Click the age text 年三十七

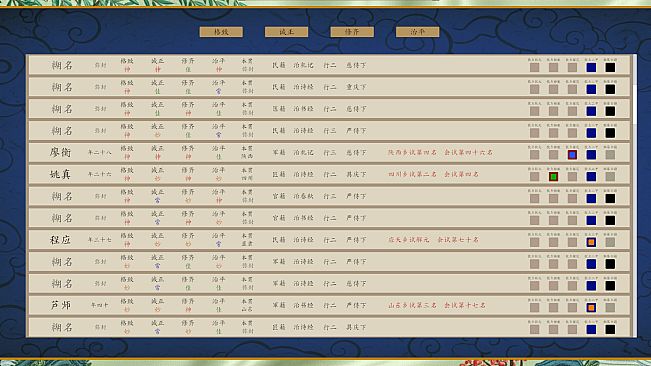tap(100, 240)
